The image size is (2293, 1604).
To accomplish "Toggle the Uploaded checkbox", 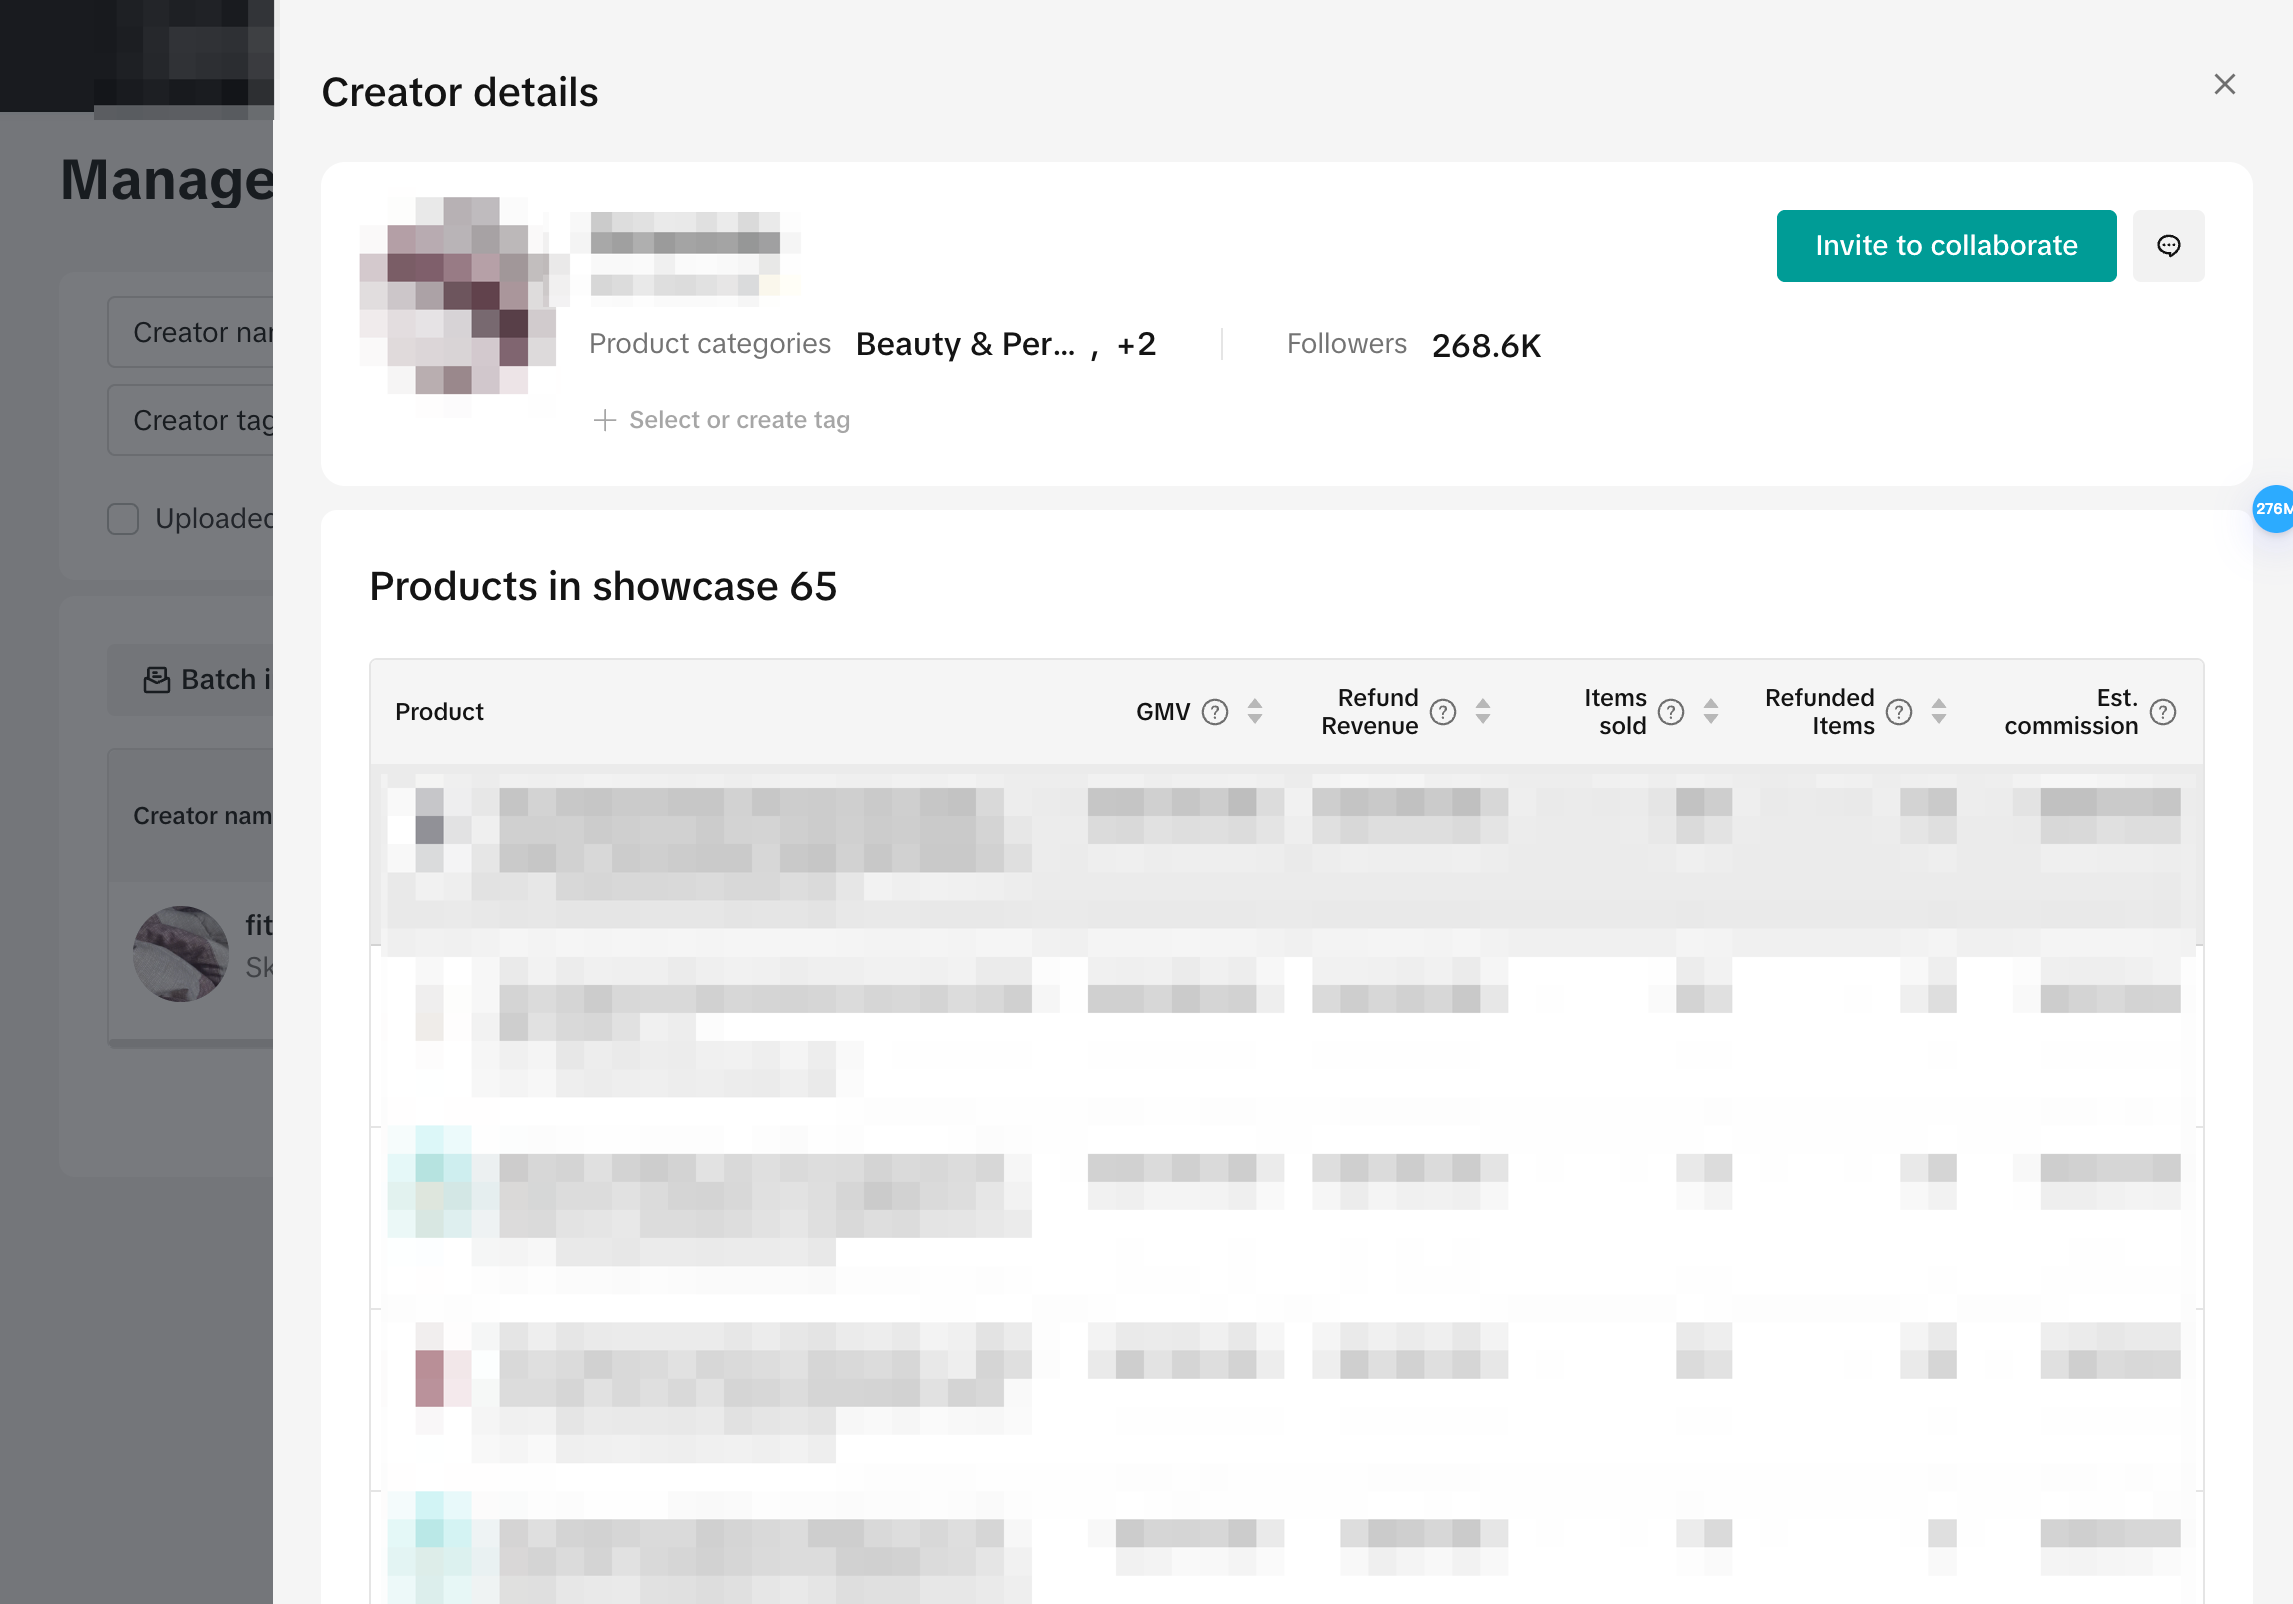I will pos(123,519).
